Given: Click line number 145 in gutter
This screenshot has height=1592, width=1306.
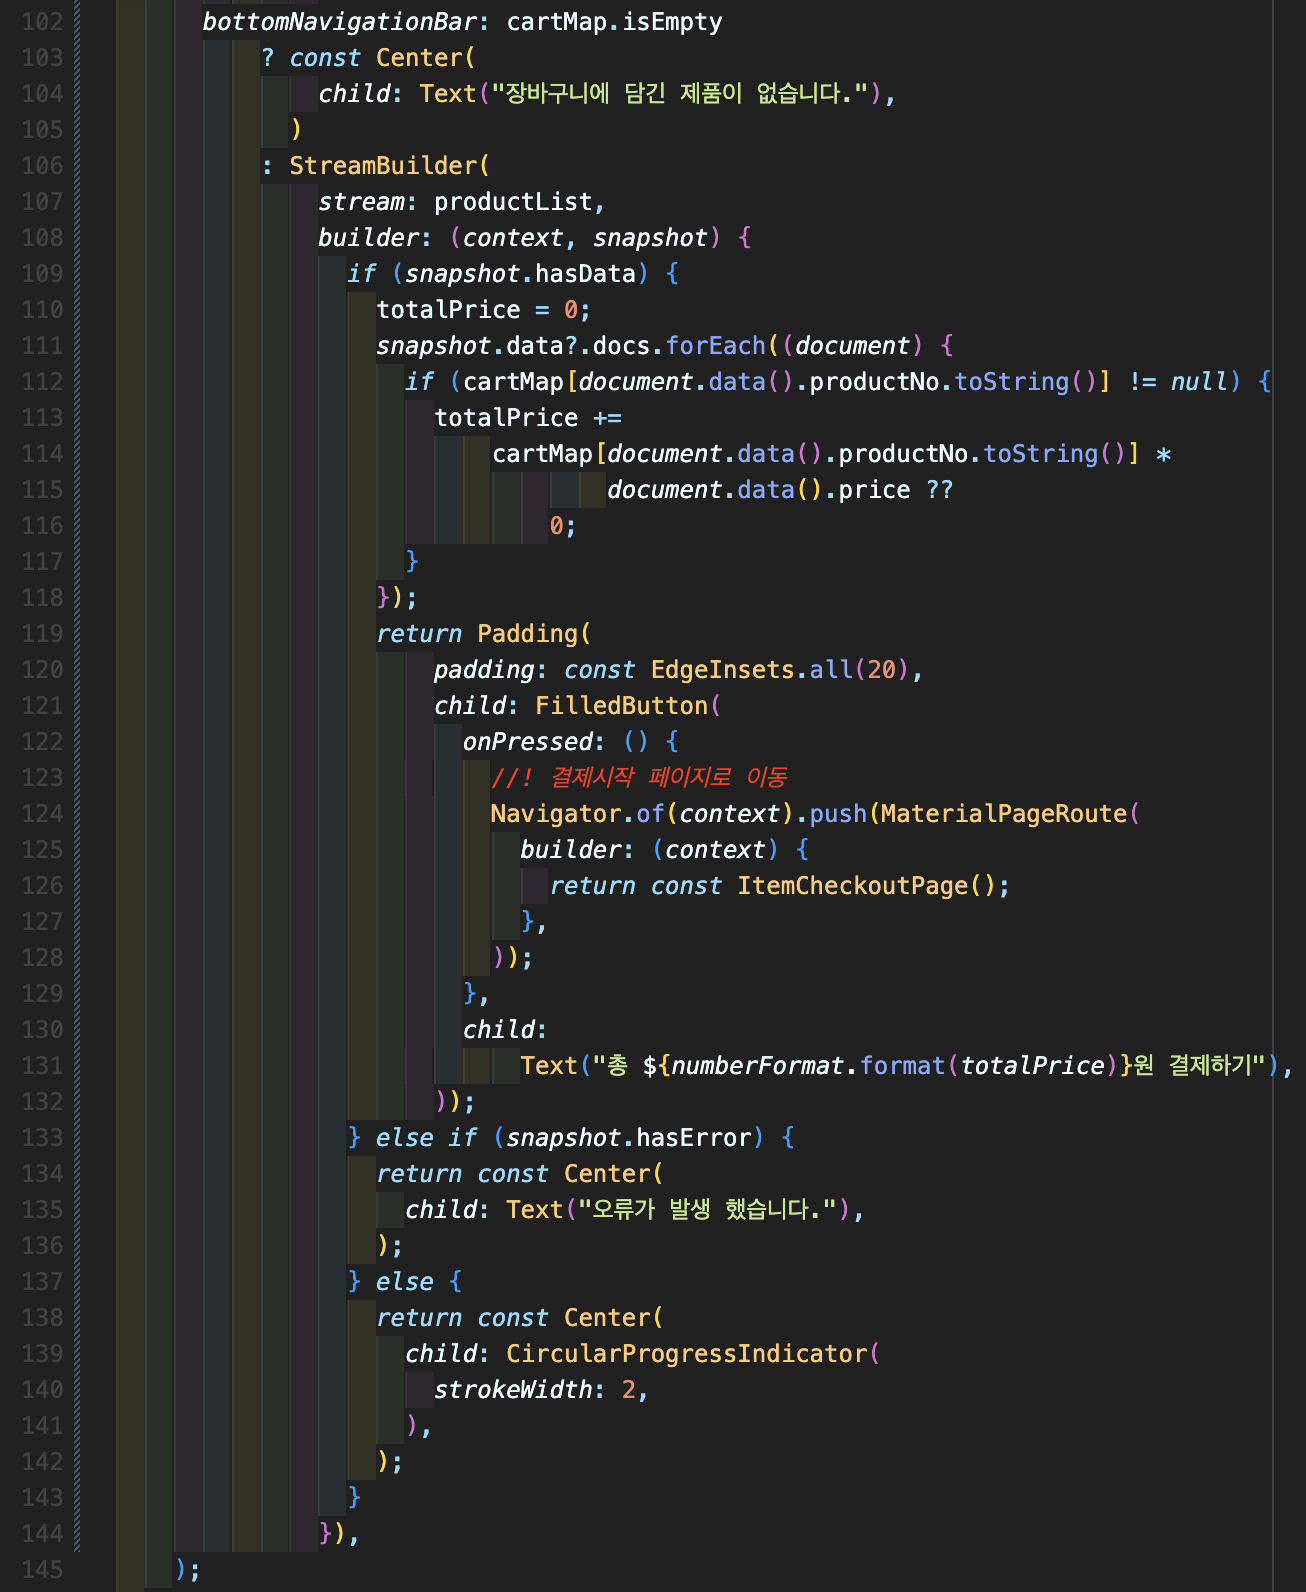Looking at the screenshot, I should point(42,1570).
